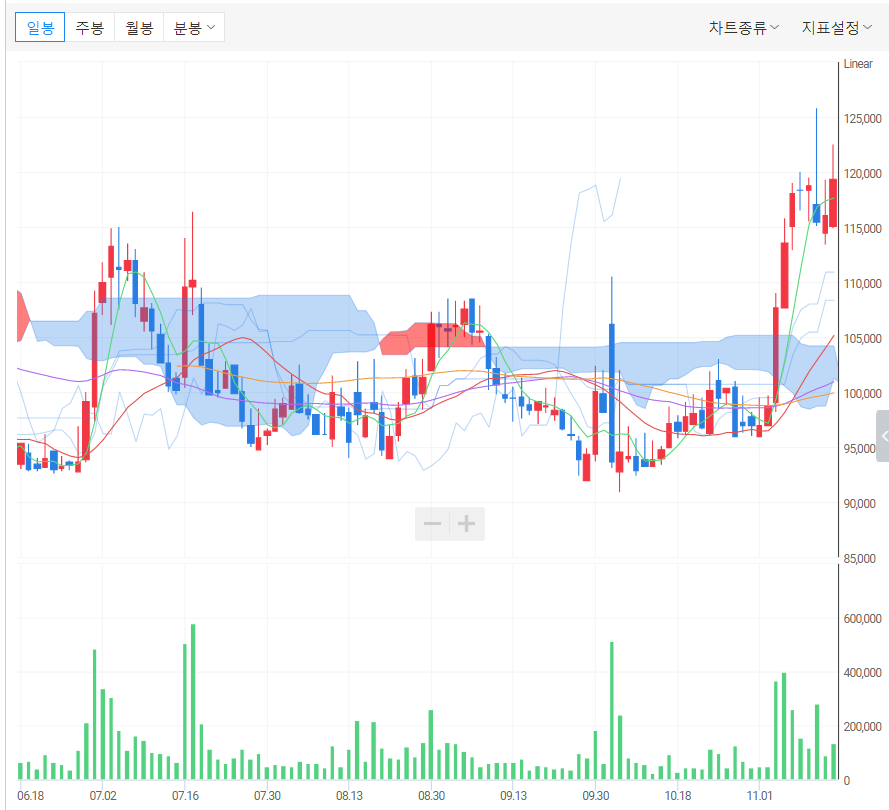Click the Linear scale label
The height and width of the screenshot is (810, 889).
point(858,63)
